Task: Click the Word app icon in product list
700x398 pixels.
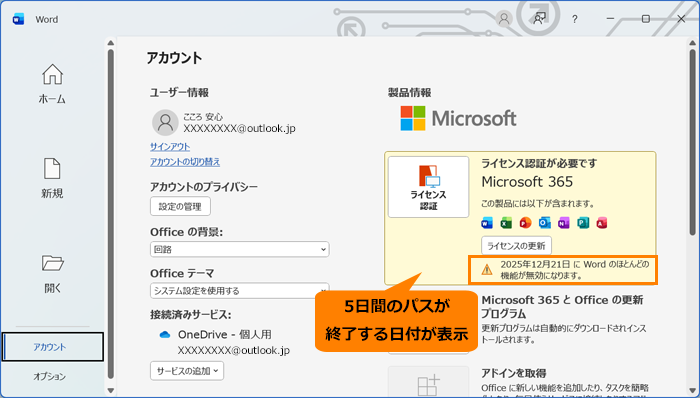Action: [x=487, y=222]
